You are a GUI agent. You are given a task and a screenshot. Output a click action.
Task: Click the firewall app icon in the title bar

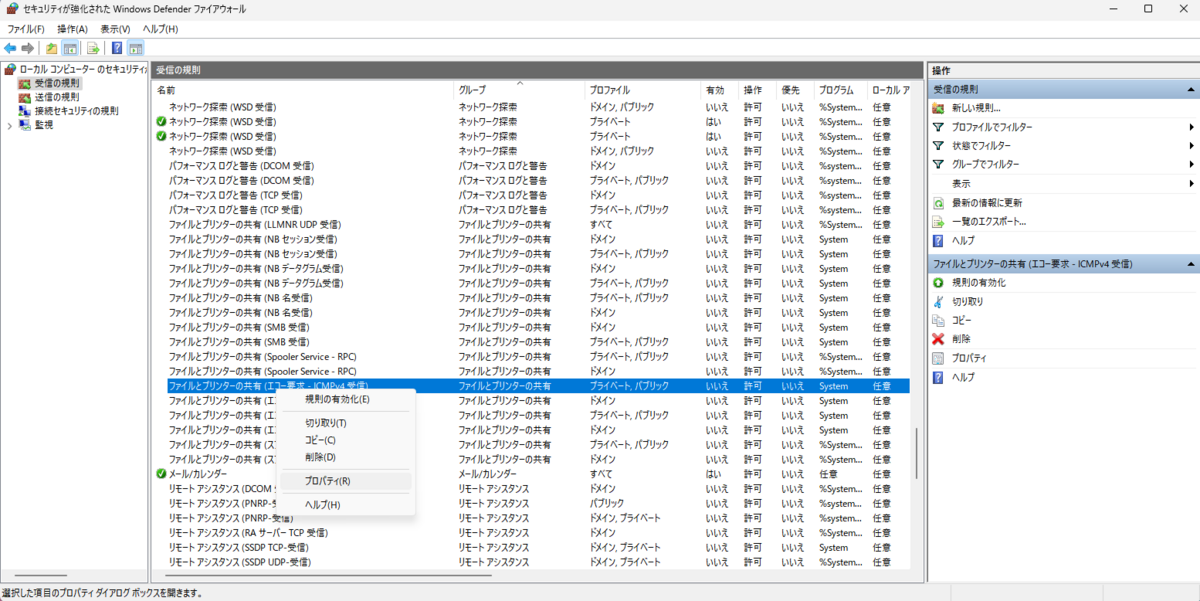coord(11,9)
